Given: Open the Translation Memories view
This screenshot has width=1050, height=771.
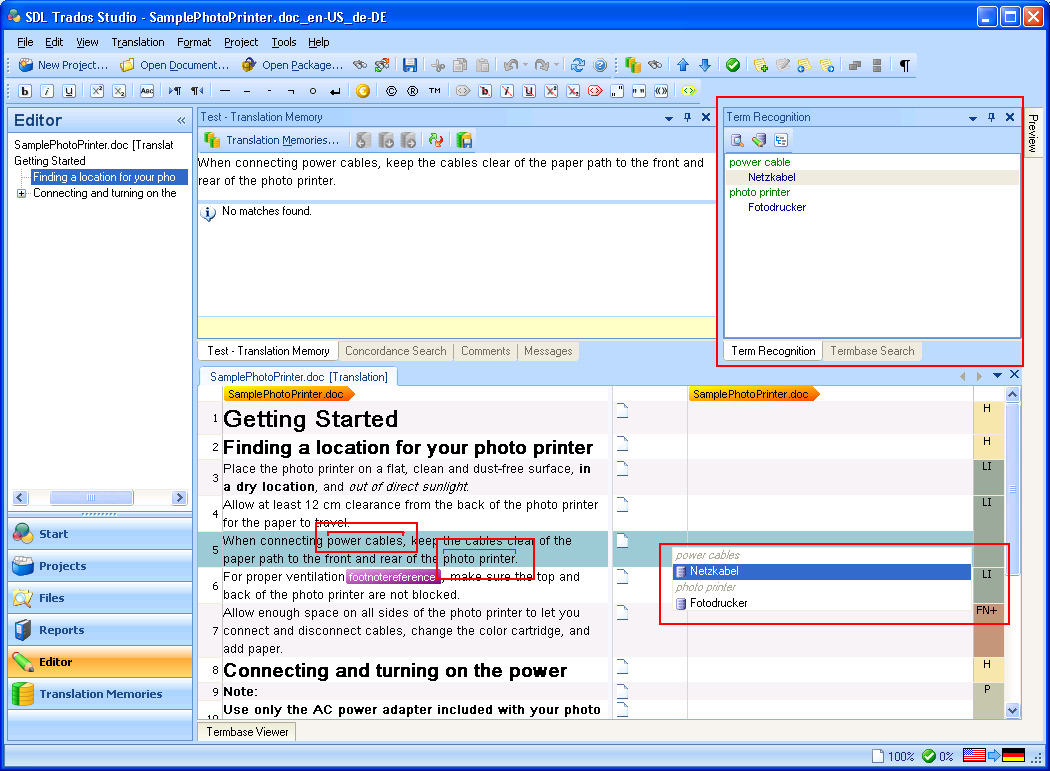Looking at the screenshot, I should (x=100, y=694).
